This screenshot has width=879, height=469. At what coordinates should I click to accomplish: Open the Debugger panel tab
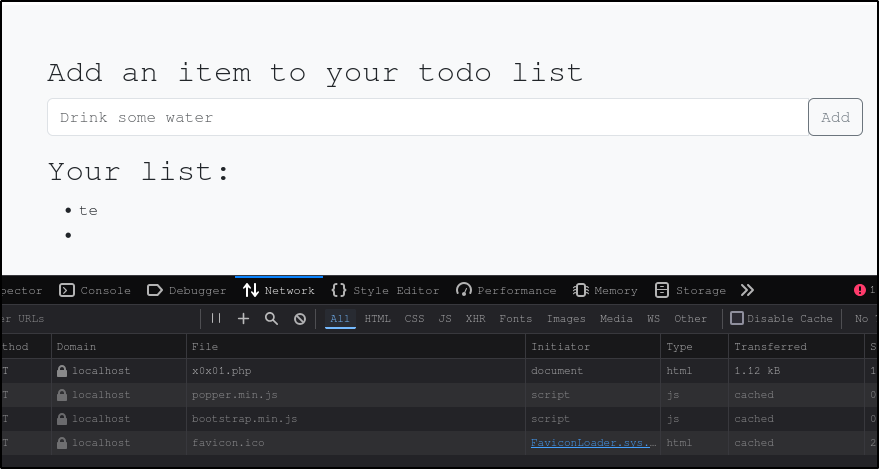pyautogui.click(x=187, y=290)
